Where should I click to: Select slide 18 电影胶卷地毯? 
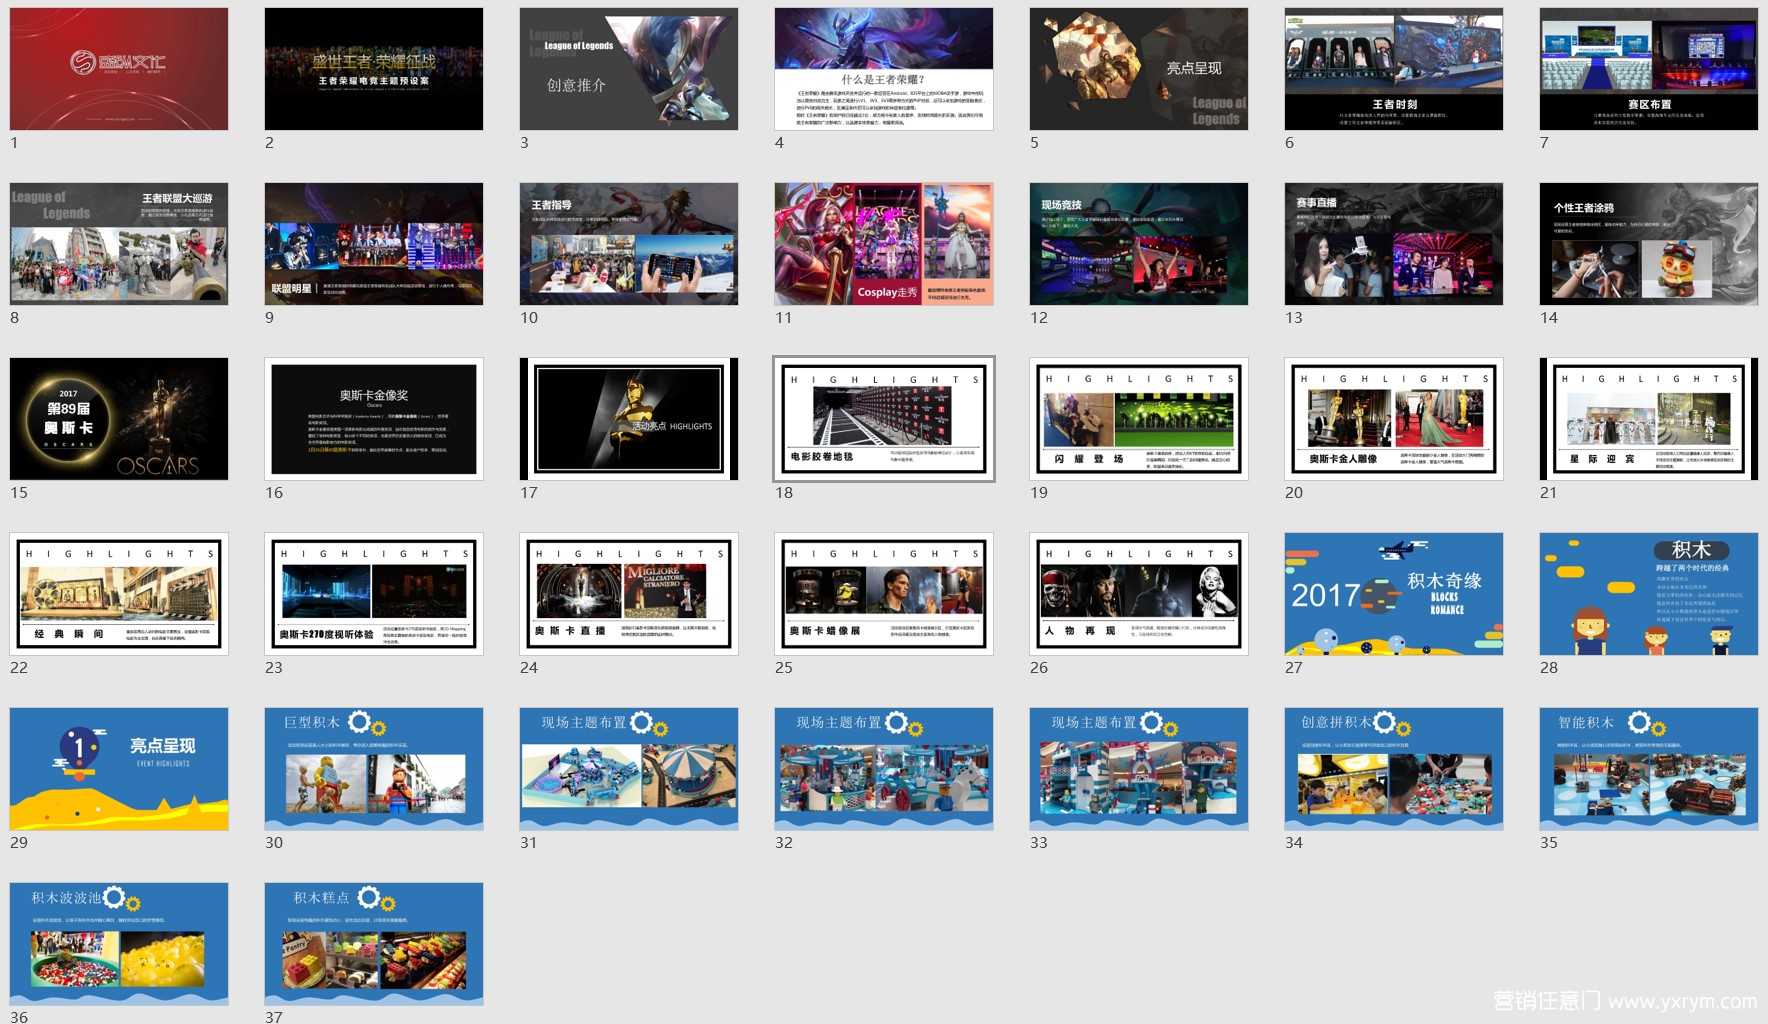point(884,419)
